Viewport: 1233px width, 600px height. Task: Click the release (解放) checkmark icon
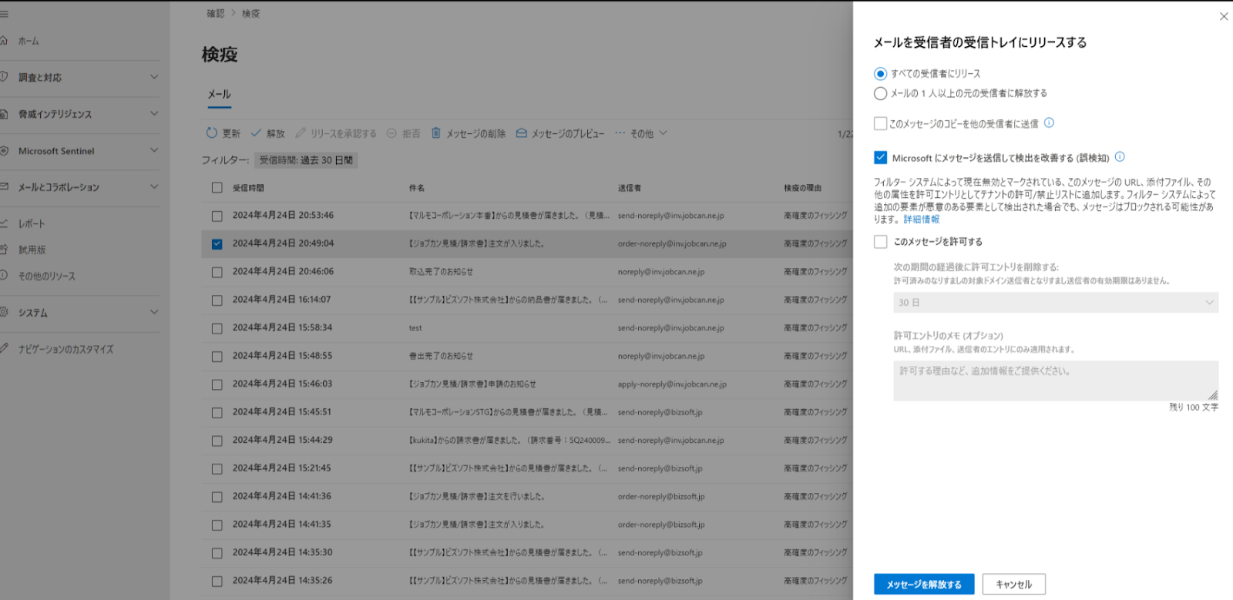tap(256, 133)
